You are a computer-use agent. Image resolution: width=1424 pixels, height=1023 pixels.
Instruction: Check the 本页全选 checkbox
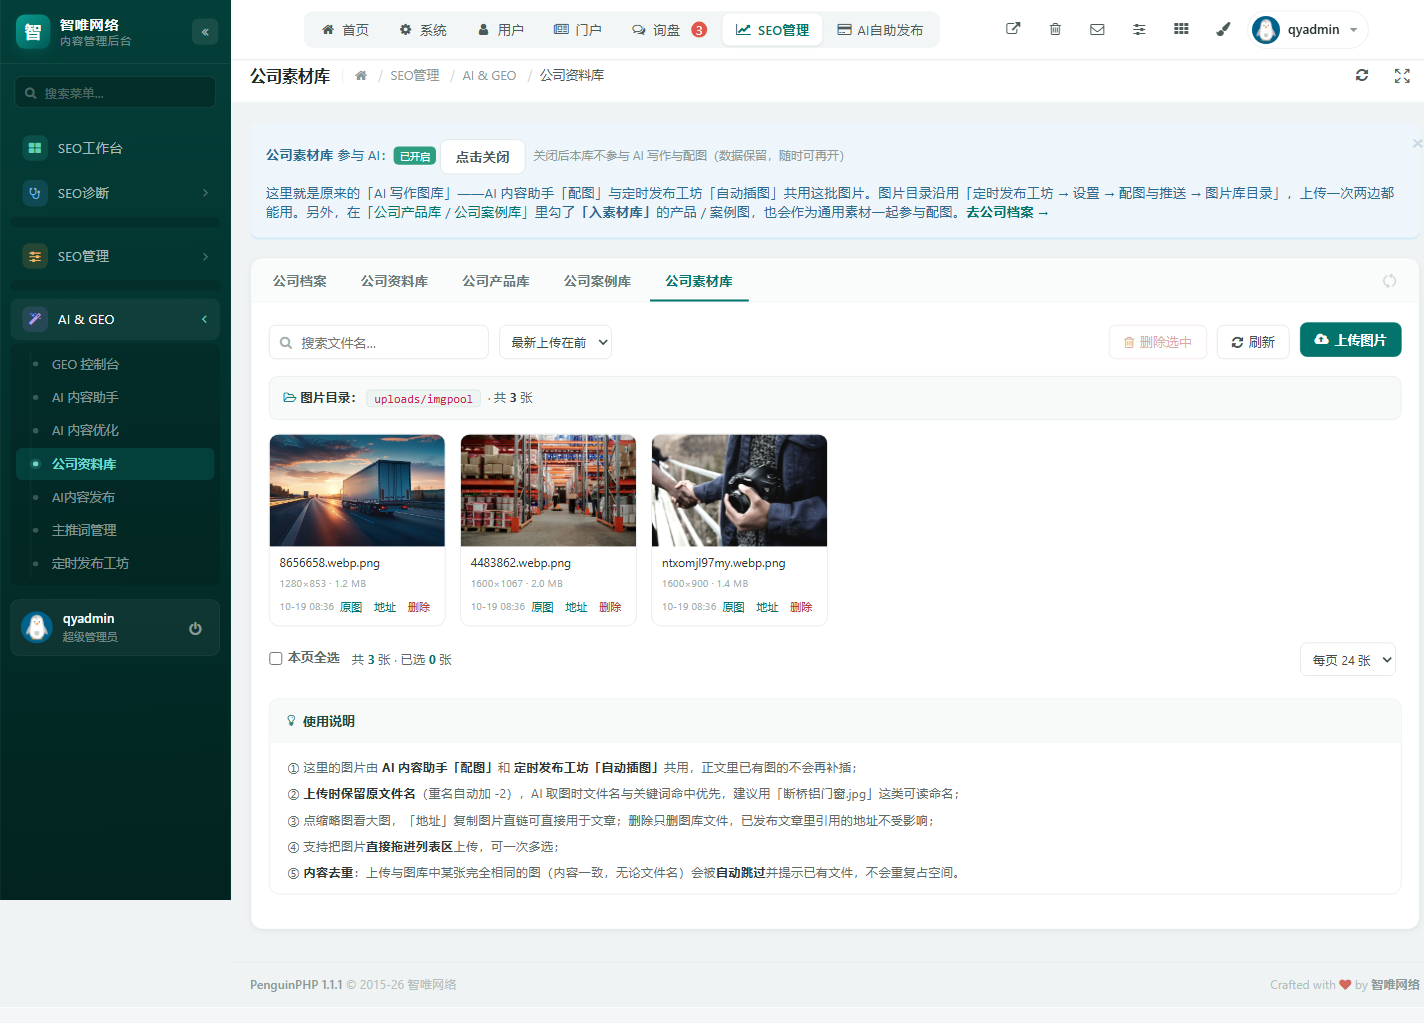tap(276, 658)
